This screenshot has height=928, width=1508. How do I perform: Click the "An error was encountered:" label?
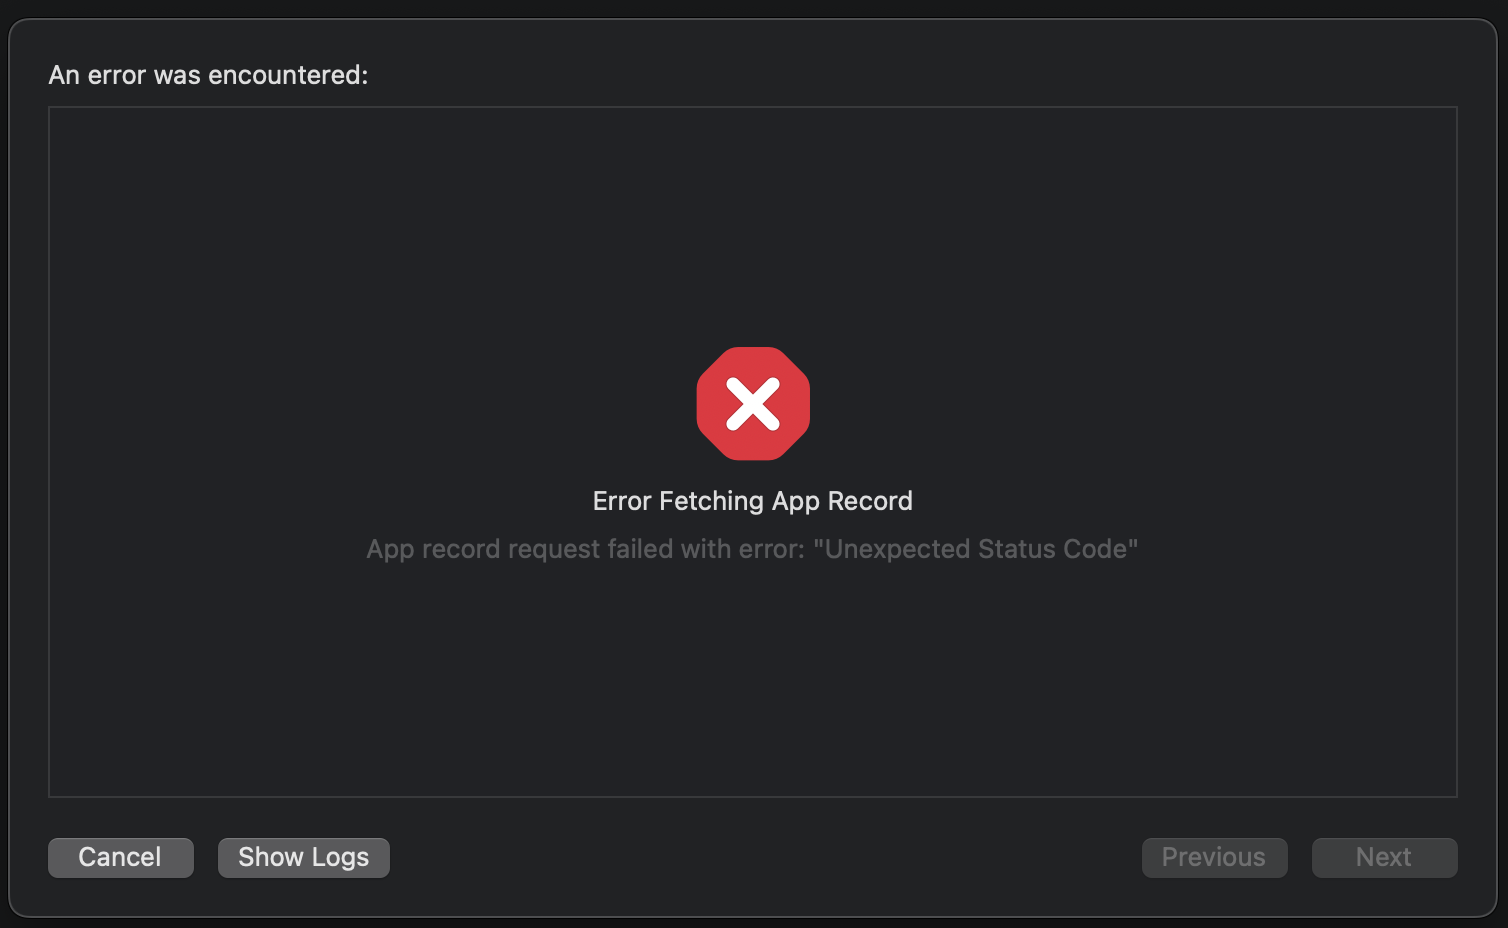click(x=208, y=75)
